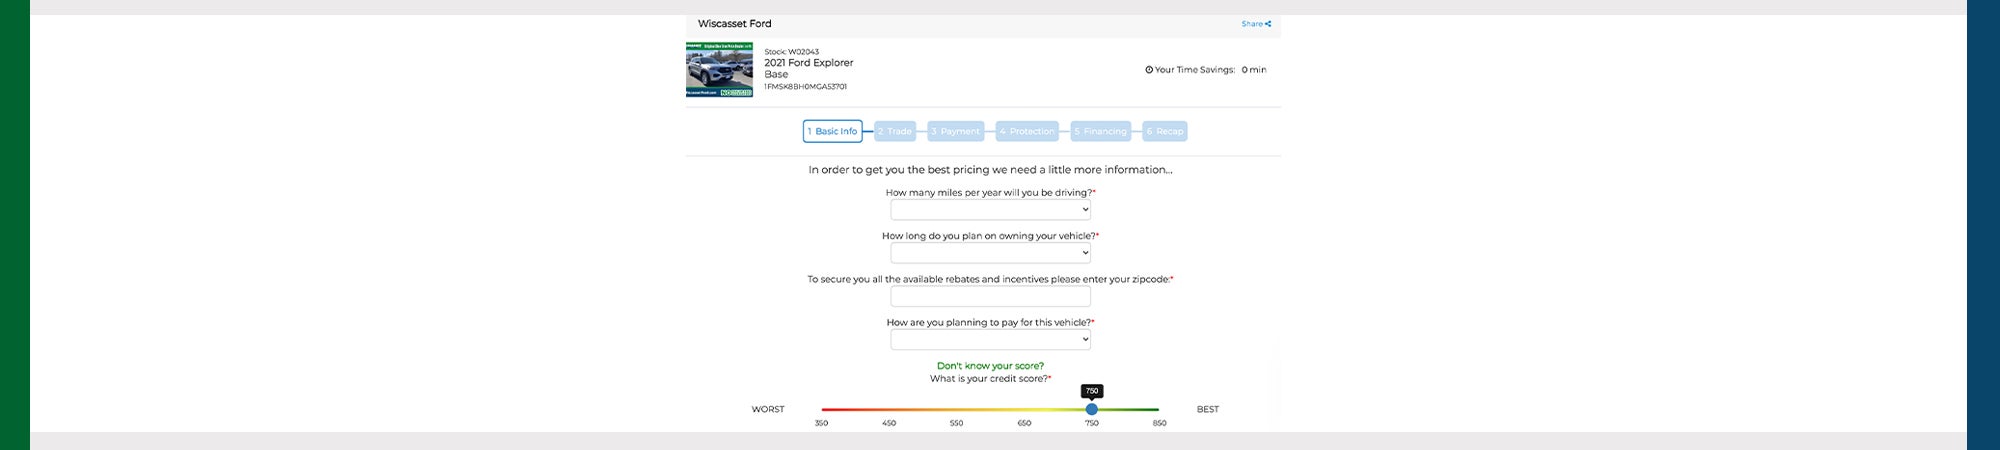
Task: Set credit score slider to 850 end
Action: pyautogui.click(x=1158, y=409)
